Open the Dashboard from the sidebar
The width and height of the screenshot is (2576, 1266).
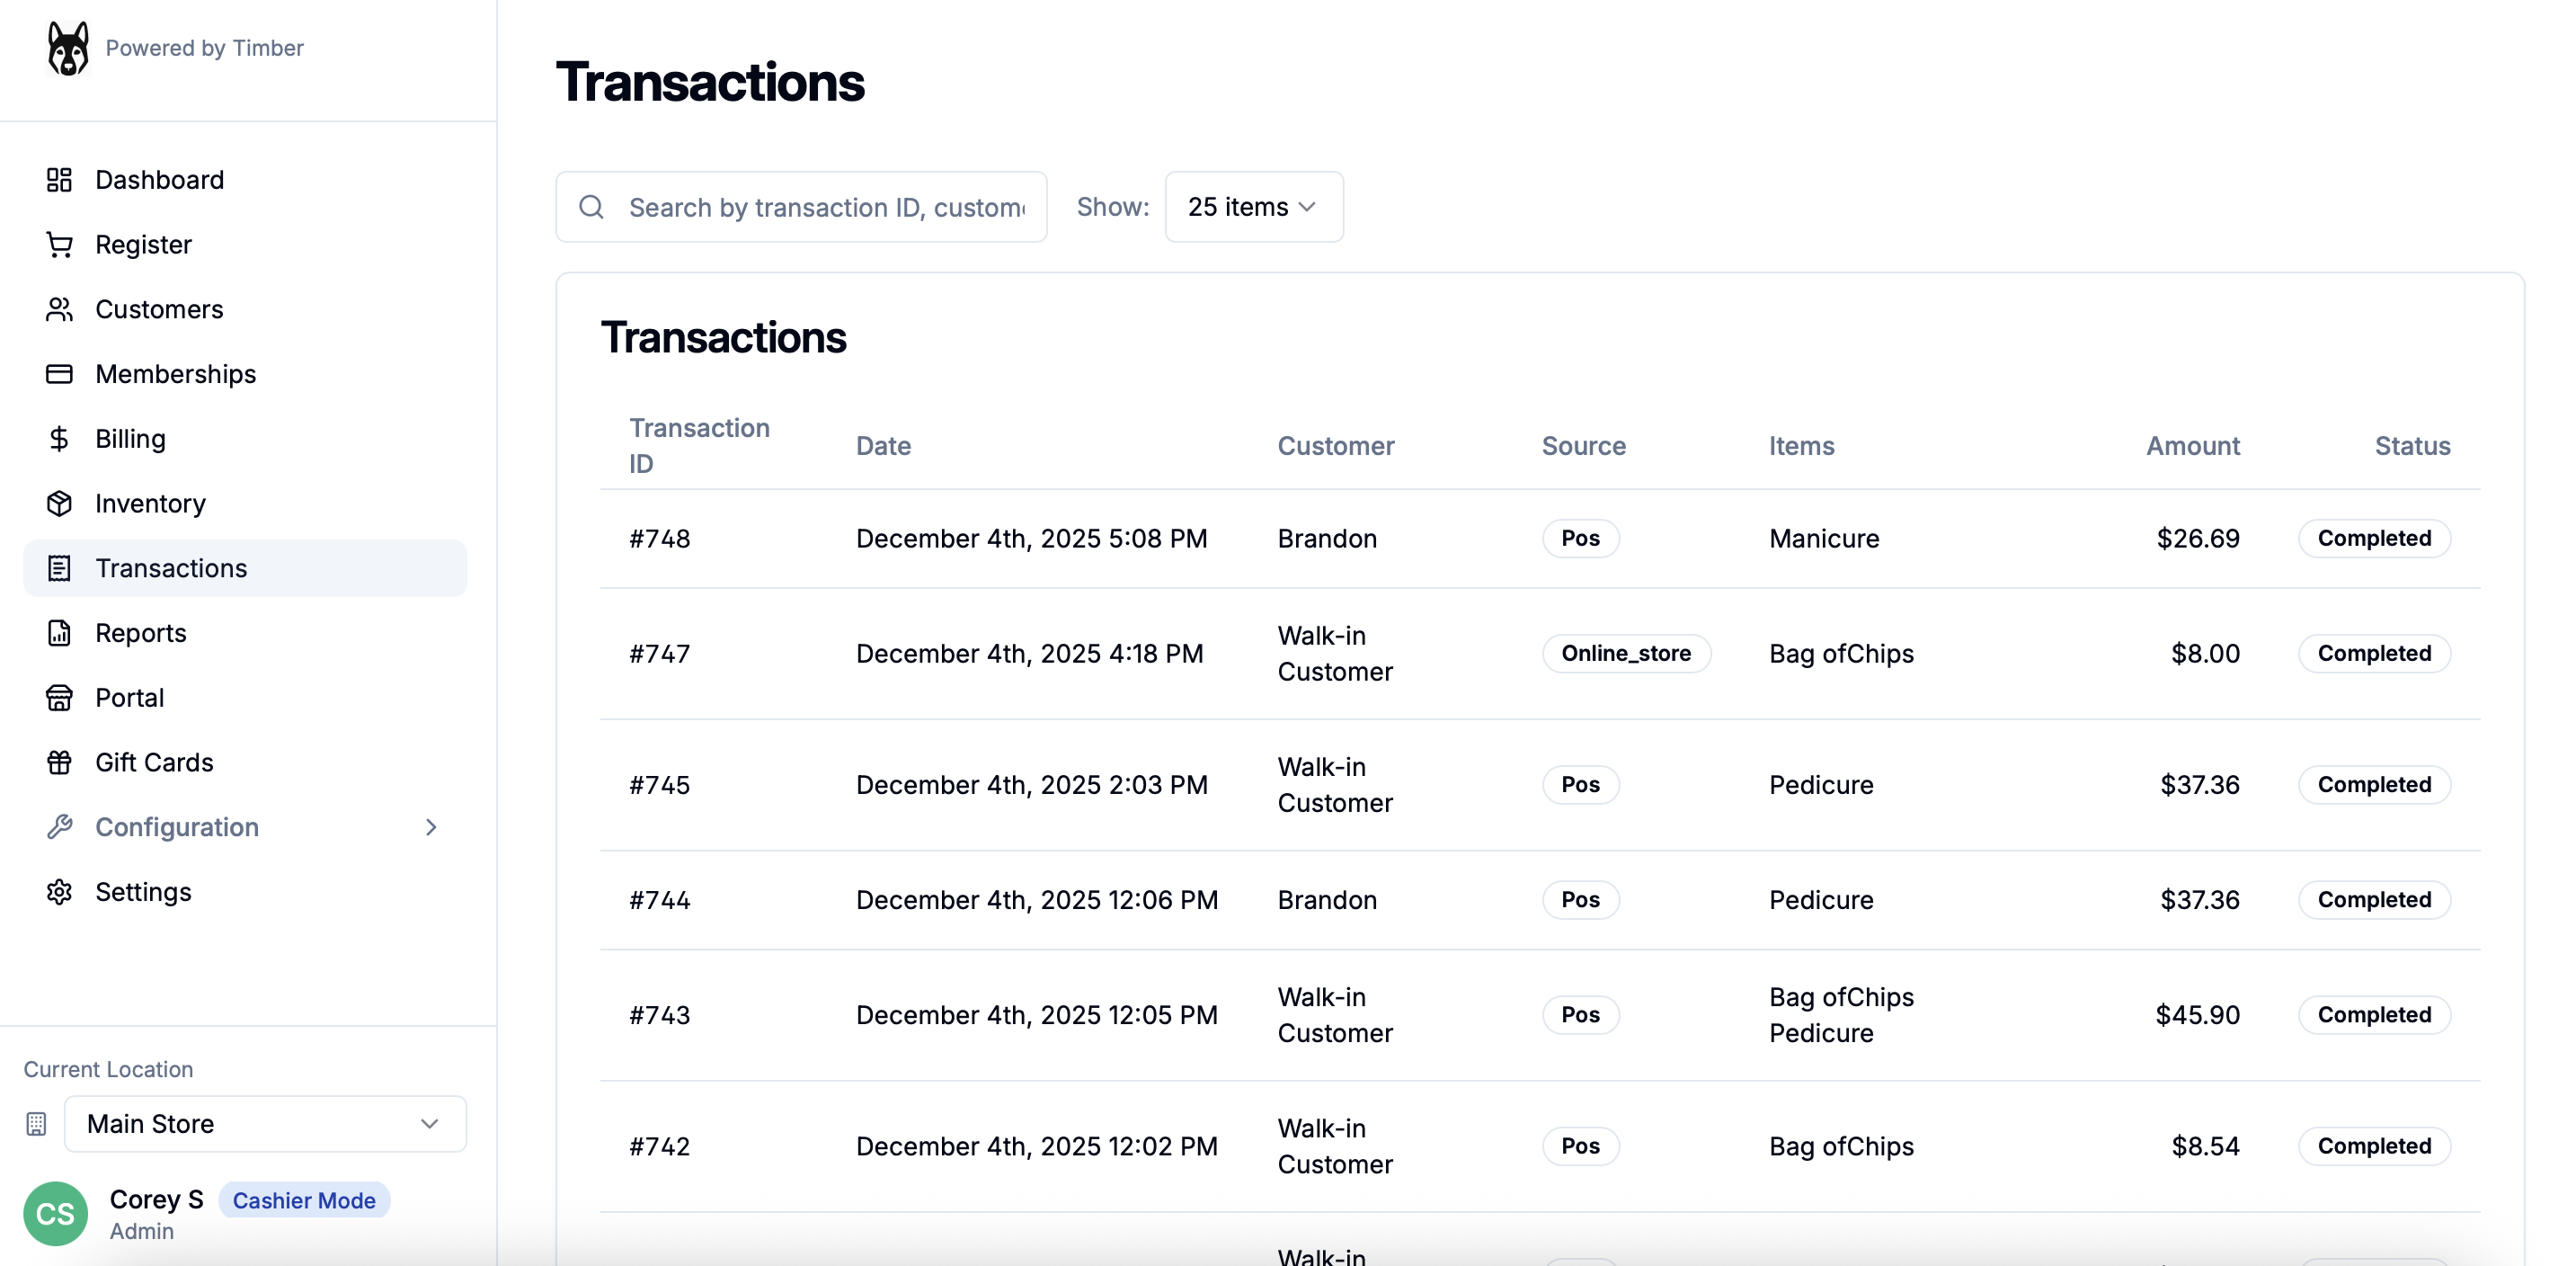[x=159, y=180]
